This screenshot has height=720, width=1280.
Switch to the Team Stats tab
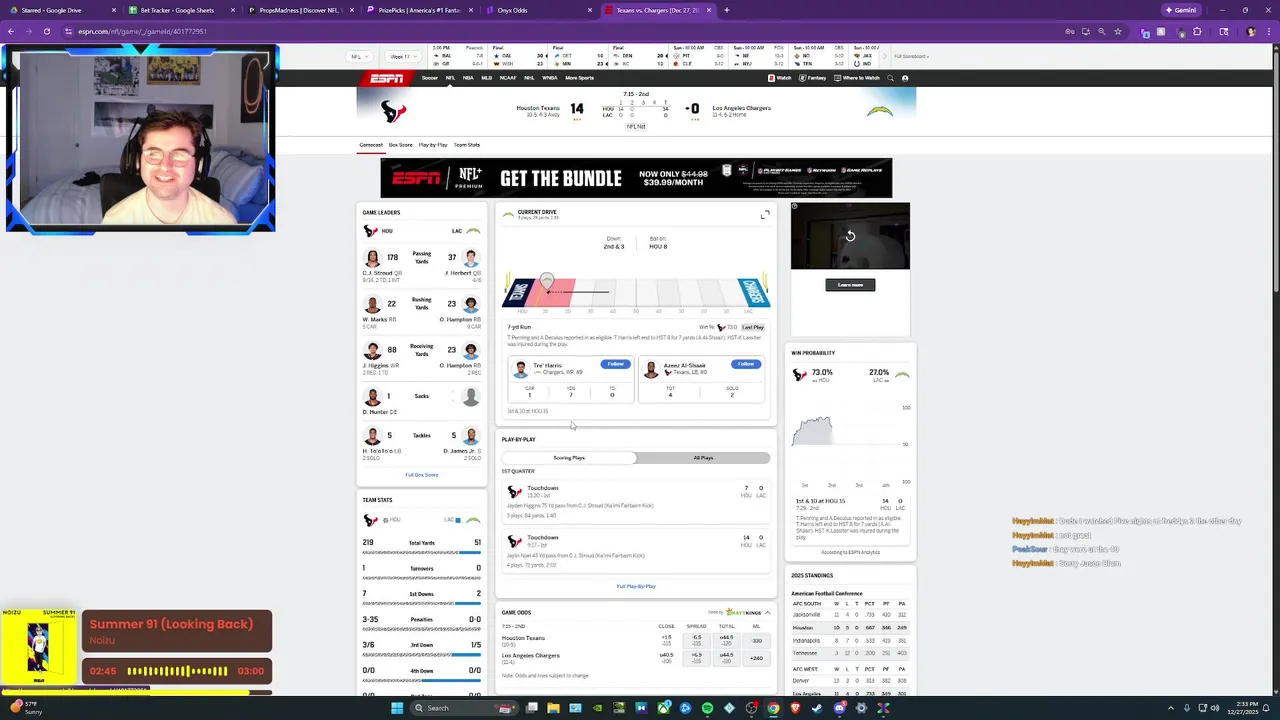467,145
